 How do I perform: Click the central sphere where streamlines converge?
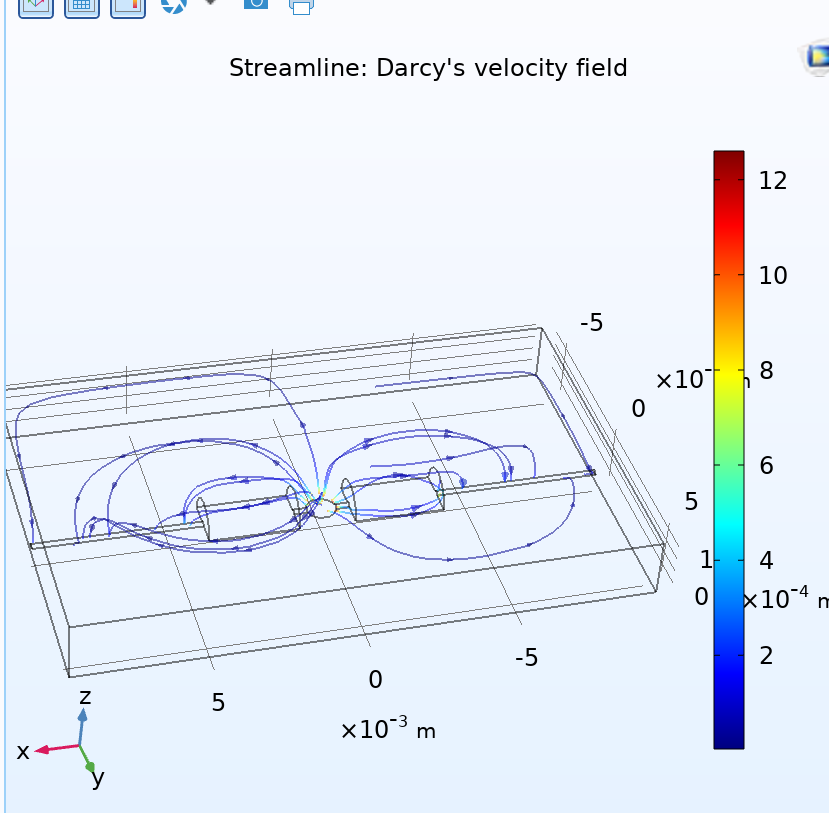[324, 506]
